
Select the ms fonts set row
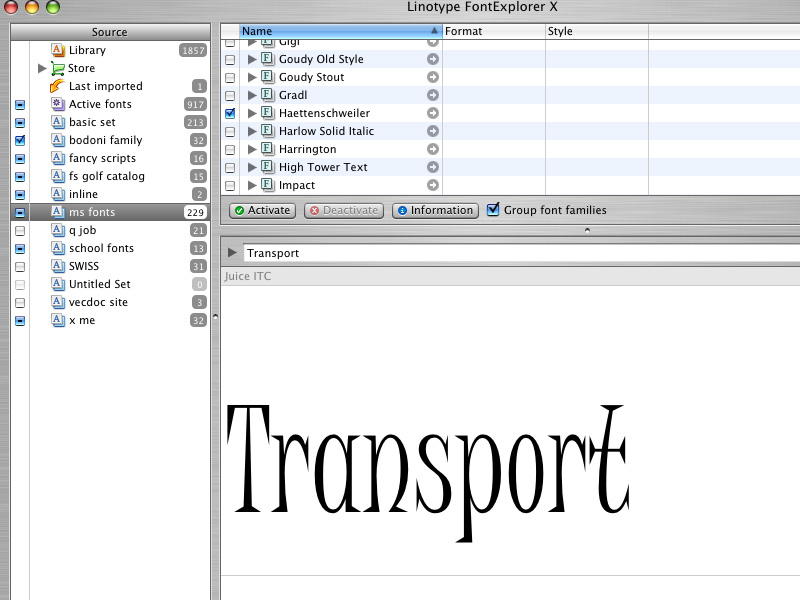110,212
